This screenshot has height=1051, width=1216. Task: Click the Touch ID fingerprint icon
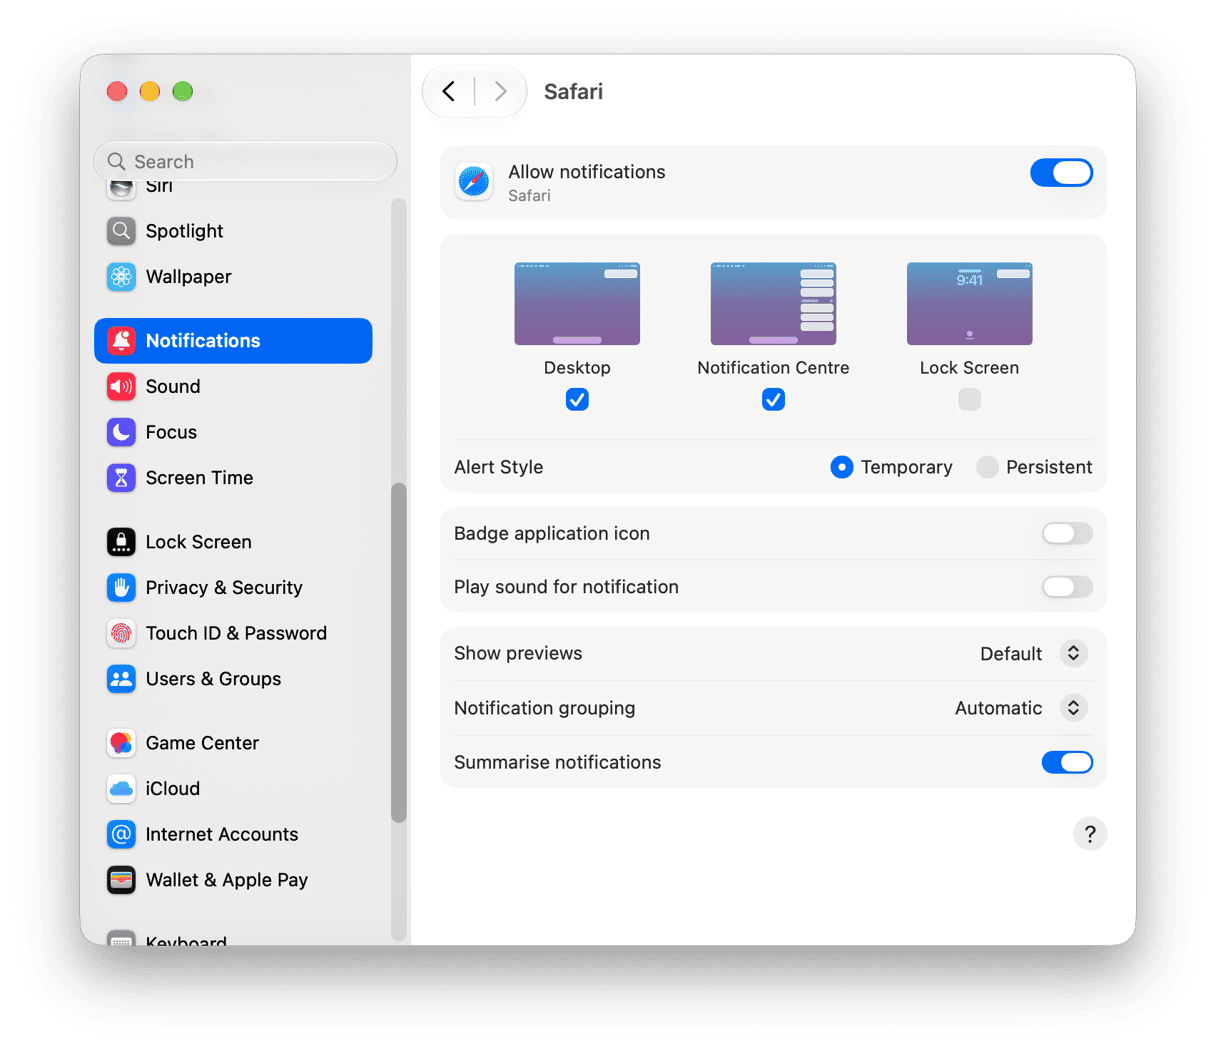tap(121, 633)
